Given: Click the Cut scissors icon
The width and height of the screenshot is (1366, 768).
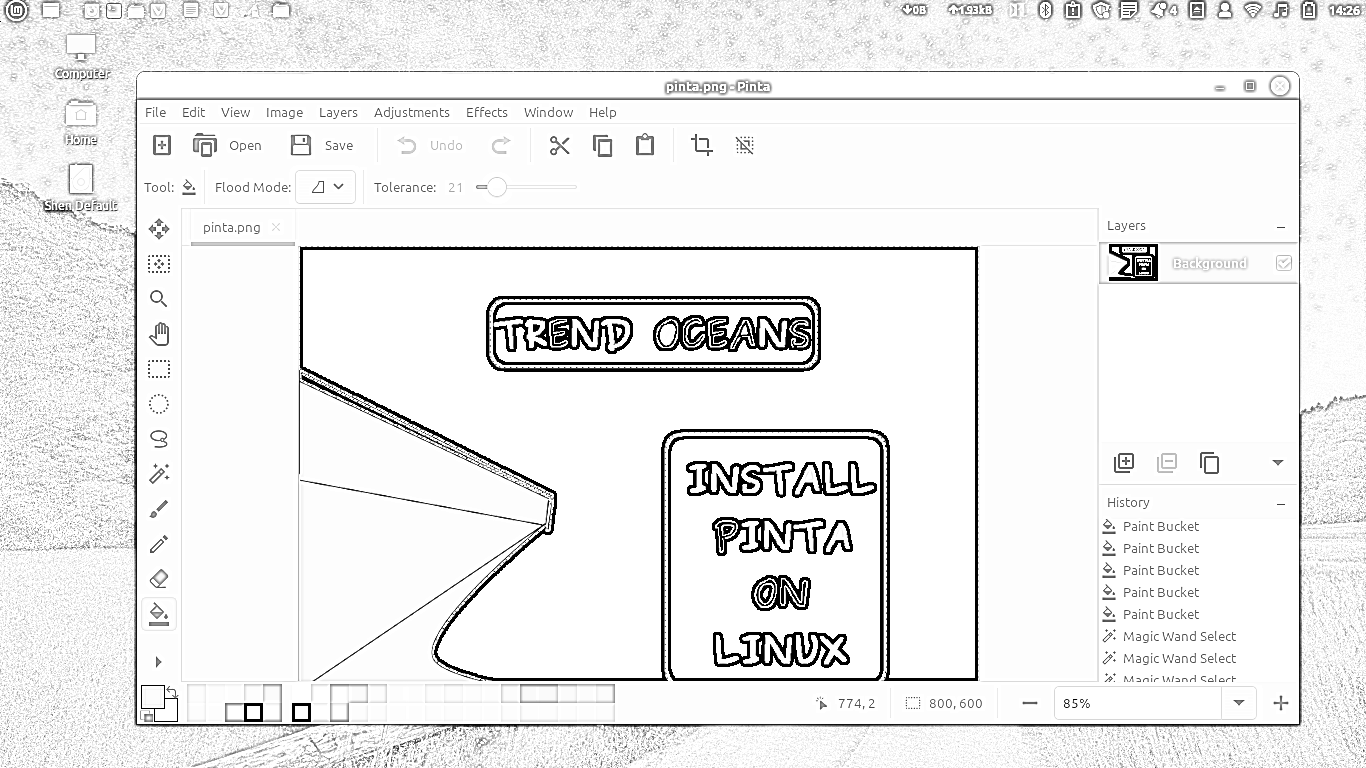Looking at the screenshot, I should tap(559, 146).
